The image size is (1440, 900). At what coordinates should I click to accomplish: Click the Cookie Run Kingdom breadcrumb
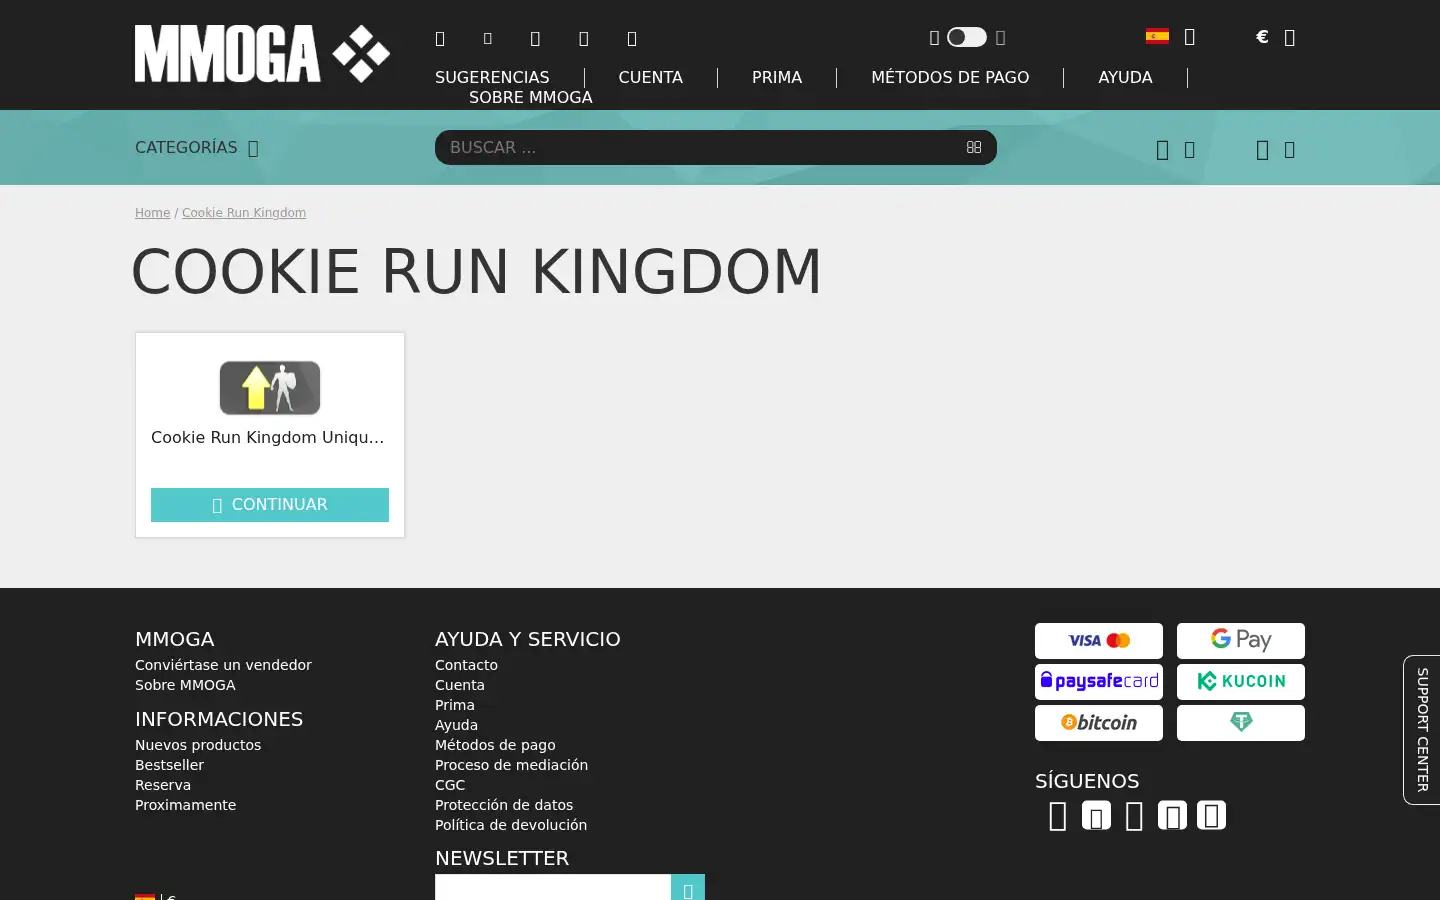point(244,213)
